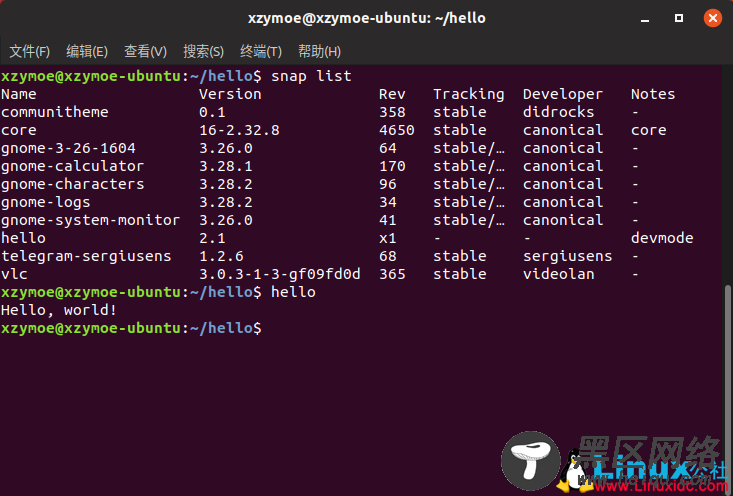Open the 文件(F) menu
This screenshot has width=733, height=496.
point(29,51)
